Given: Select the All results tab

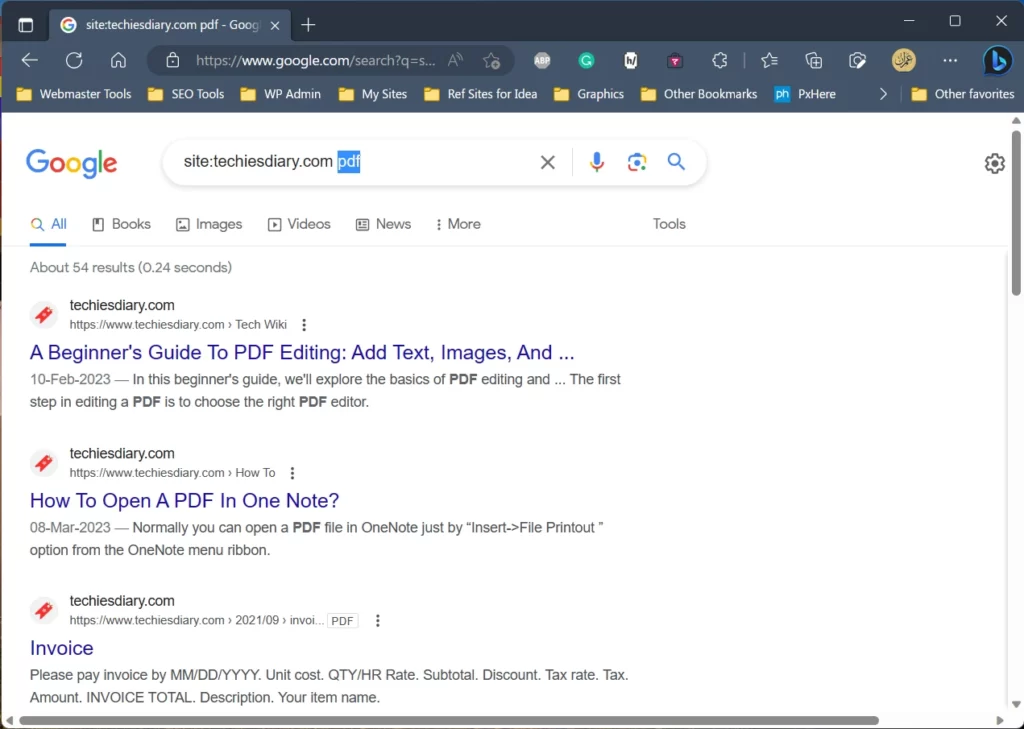Looking at the screenshot, I should click(48, 224).
